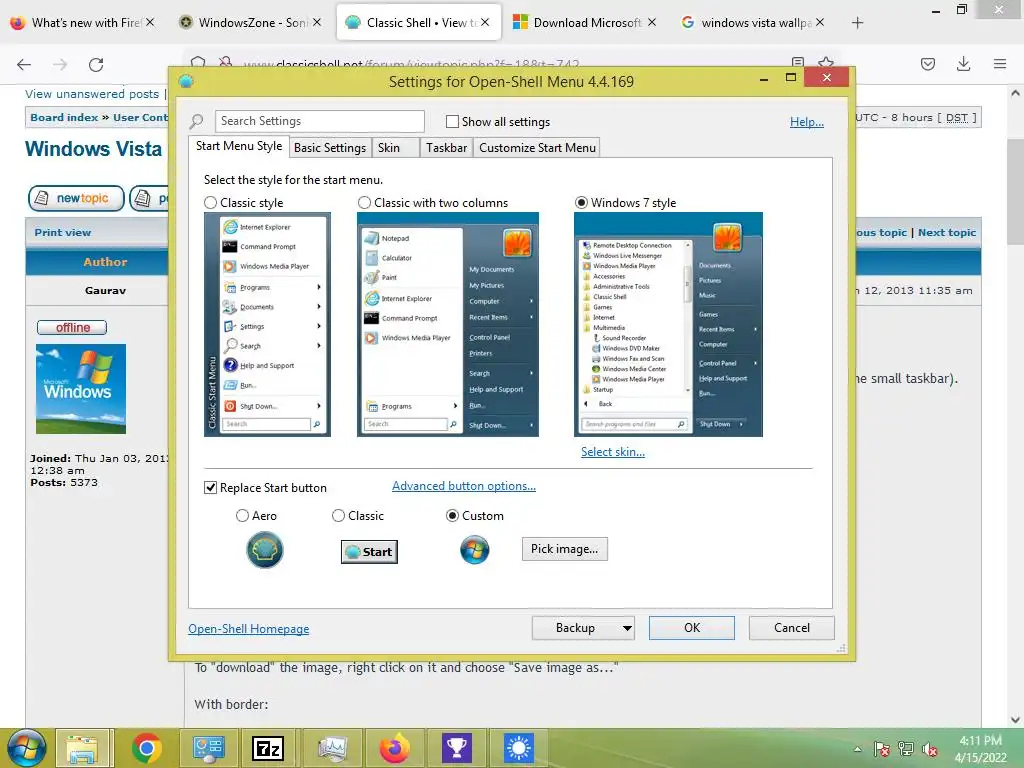The width and height of the screenshot is (1024, 768).
Task: Open Firefox downloads panel
Action: click(x=963, y=63)
